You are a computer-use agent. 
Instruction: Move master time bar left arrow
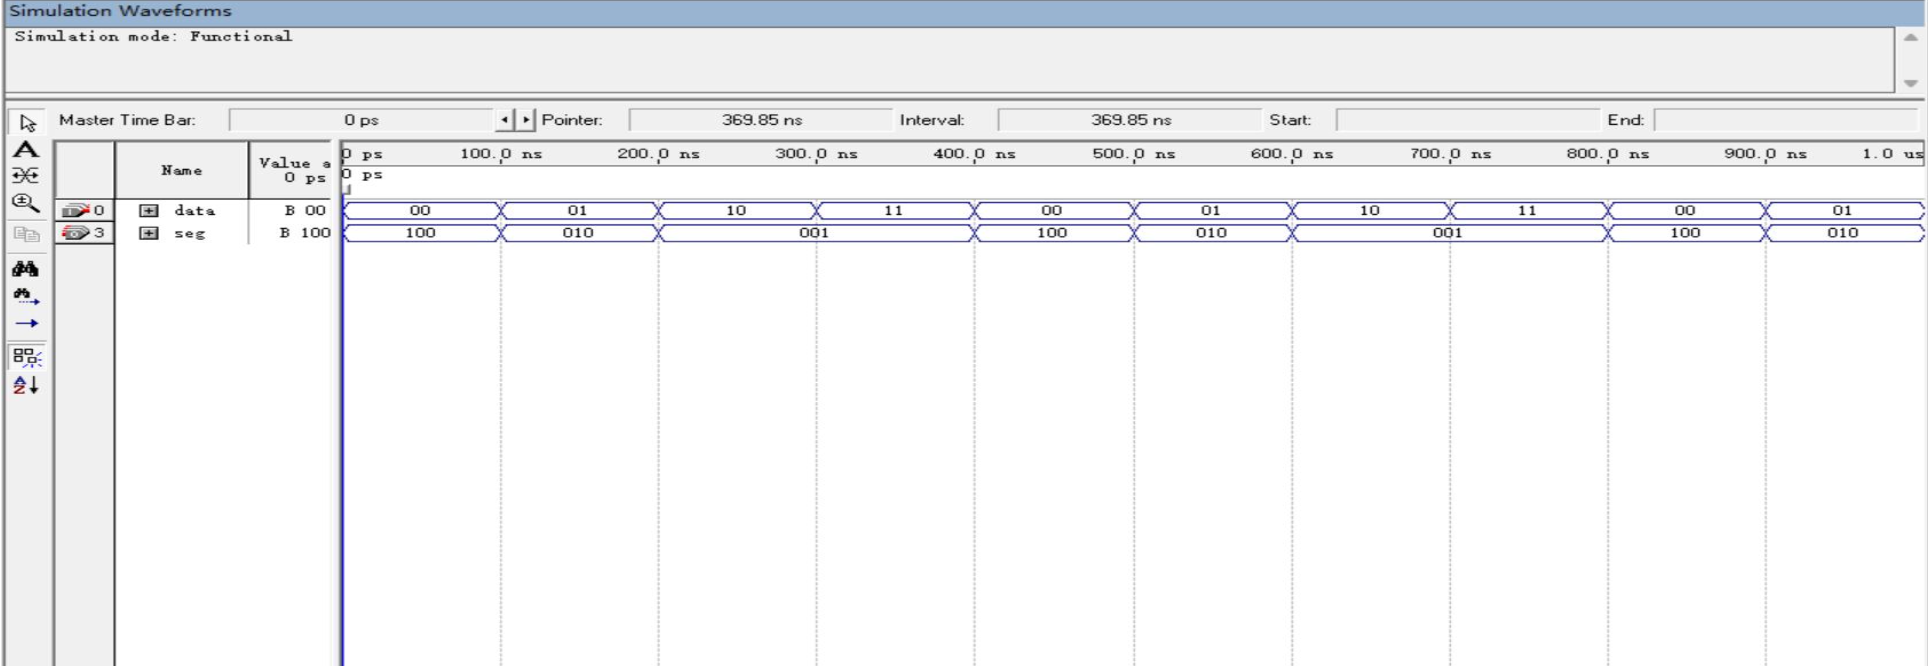(x=505, y=120)
